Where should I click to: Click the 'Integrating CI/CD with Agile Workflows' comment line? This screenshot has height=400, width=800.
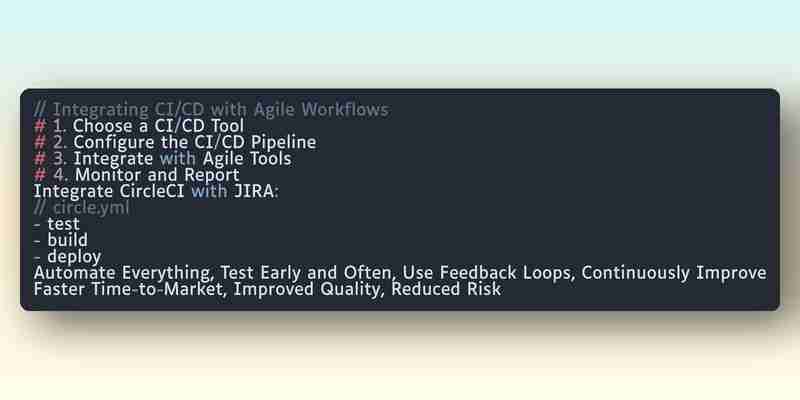[211, 110]
